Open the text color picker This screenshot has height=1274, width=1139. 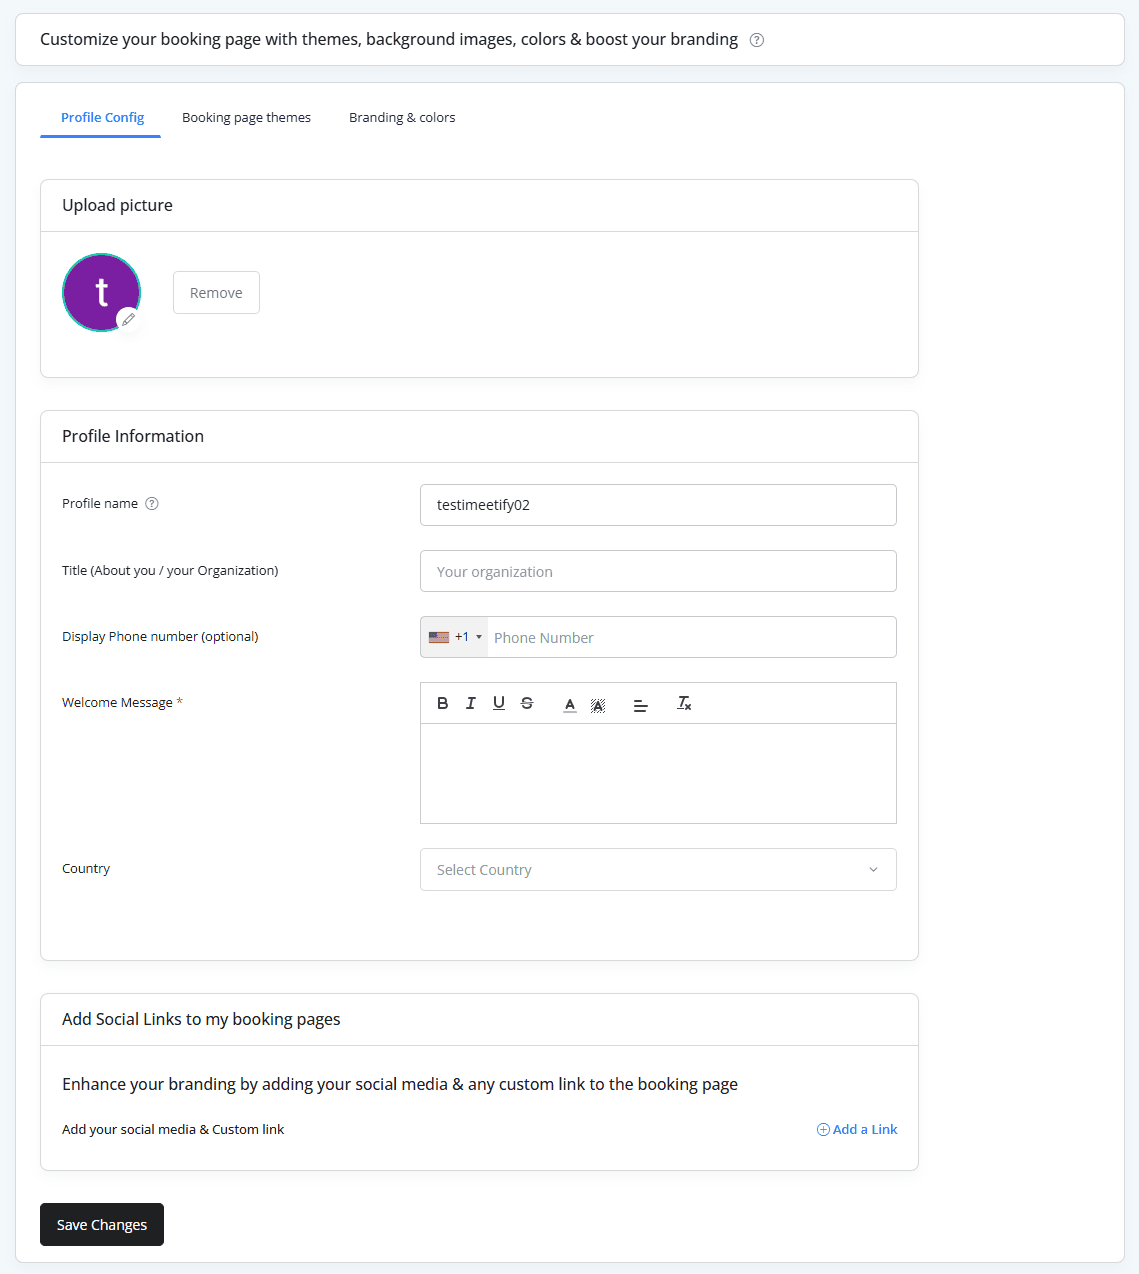pos(570,704)
